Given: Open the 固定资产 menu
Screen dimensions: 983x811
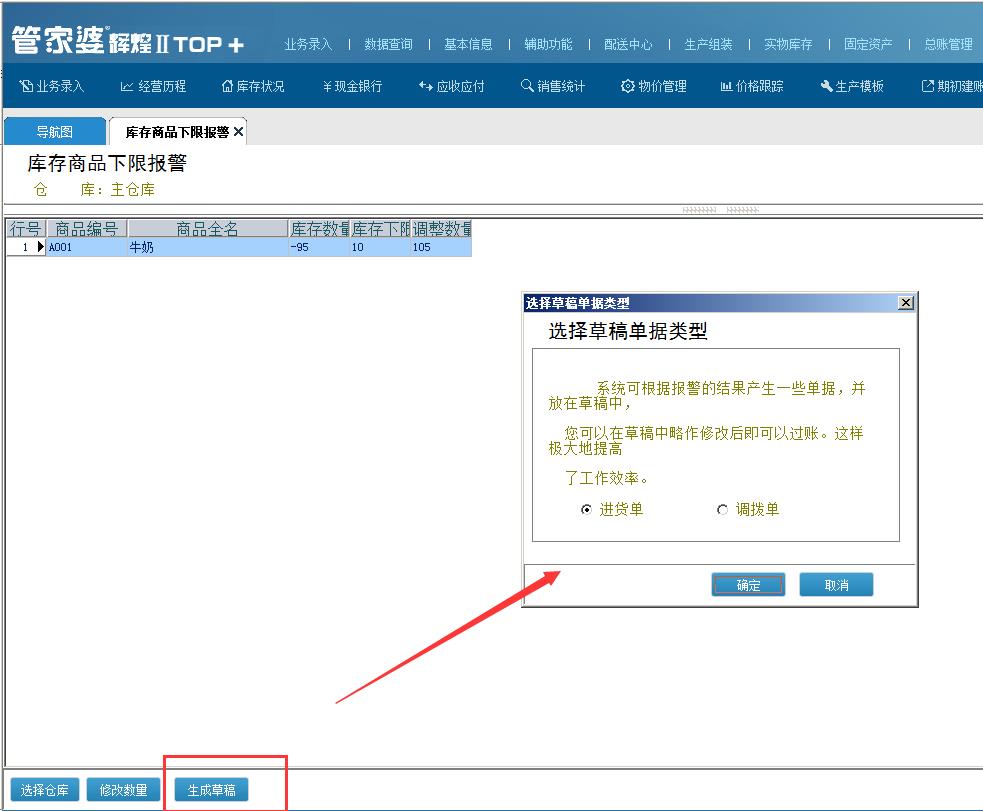Looking at the screenshot, I should point(868,44).
